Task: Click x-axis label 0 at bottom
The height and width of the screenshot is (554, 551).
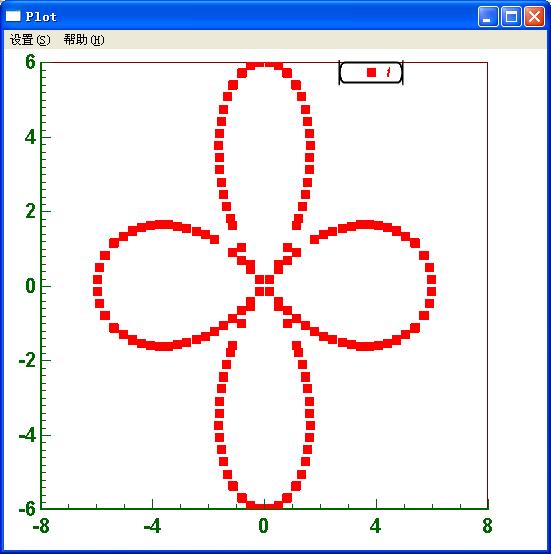Action: tap(263, 526)
